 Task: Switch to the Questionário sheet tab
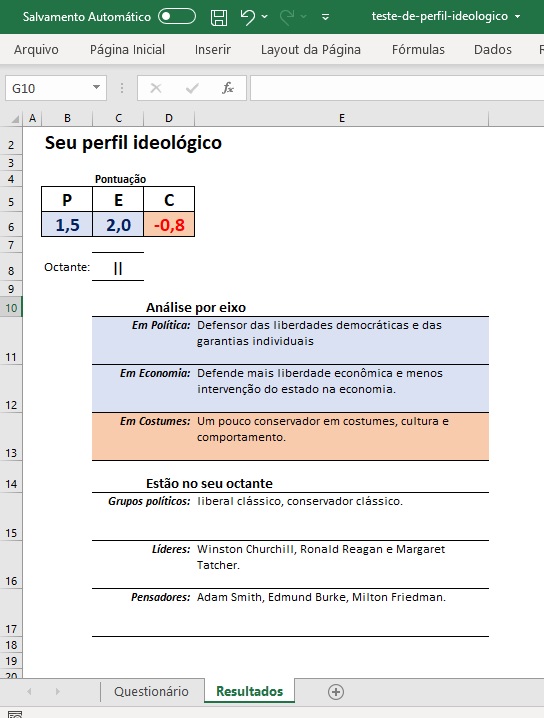coord(151,691)
